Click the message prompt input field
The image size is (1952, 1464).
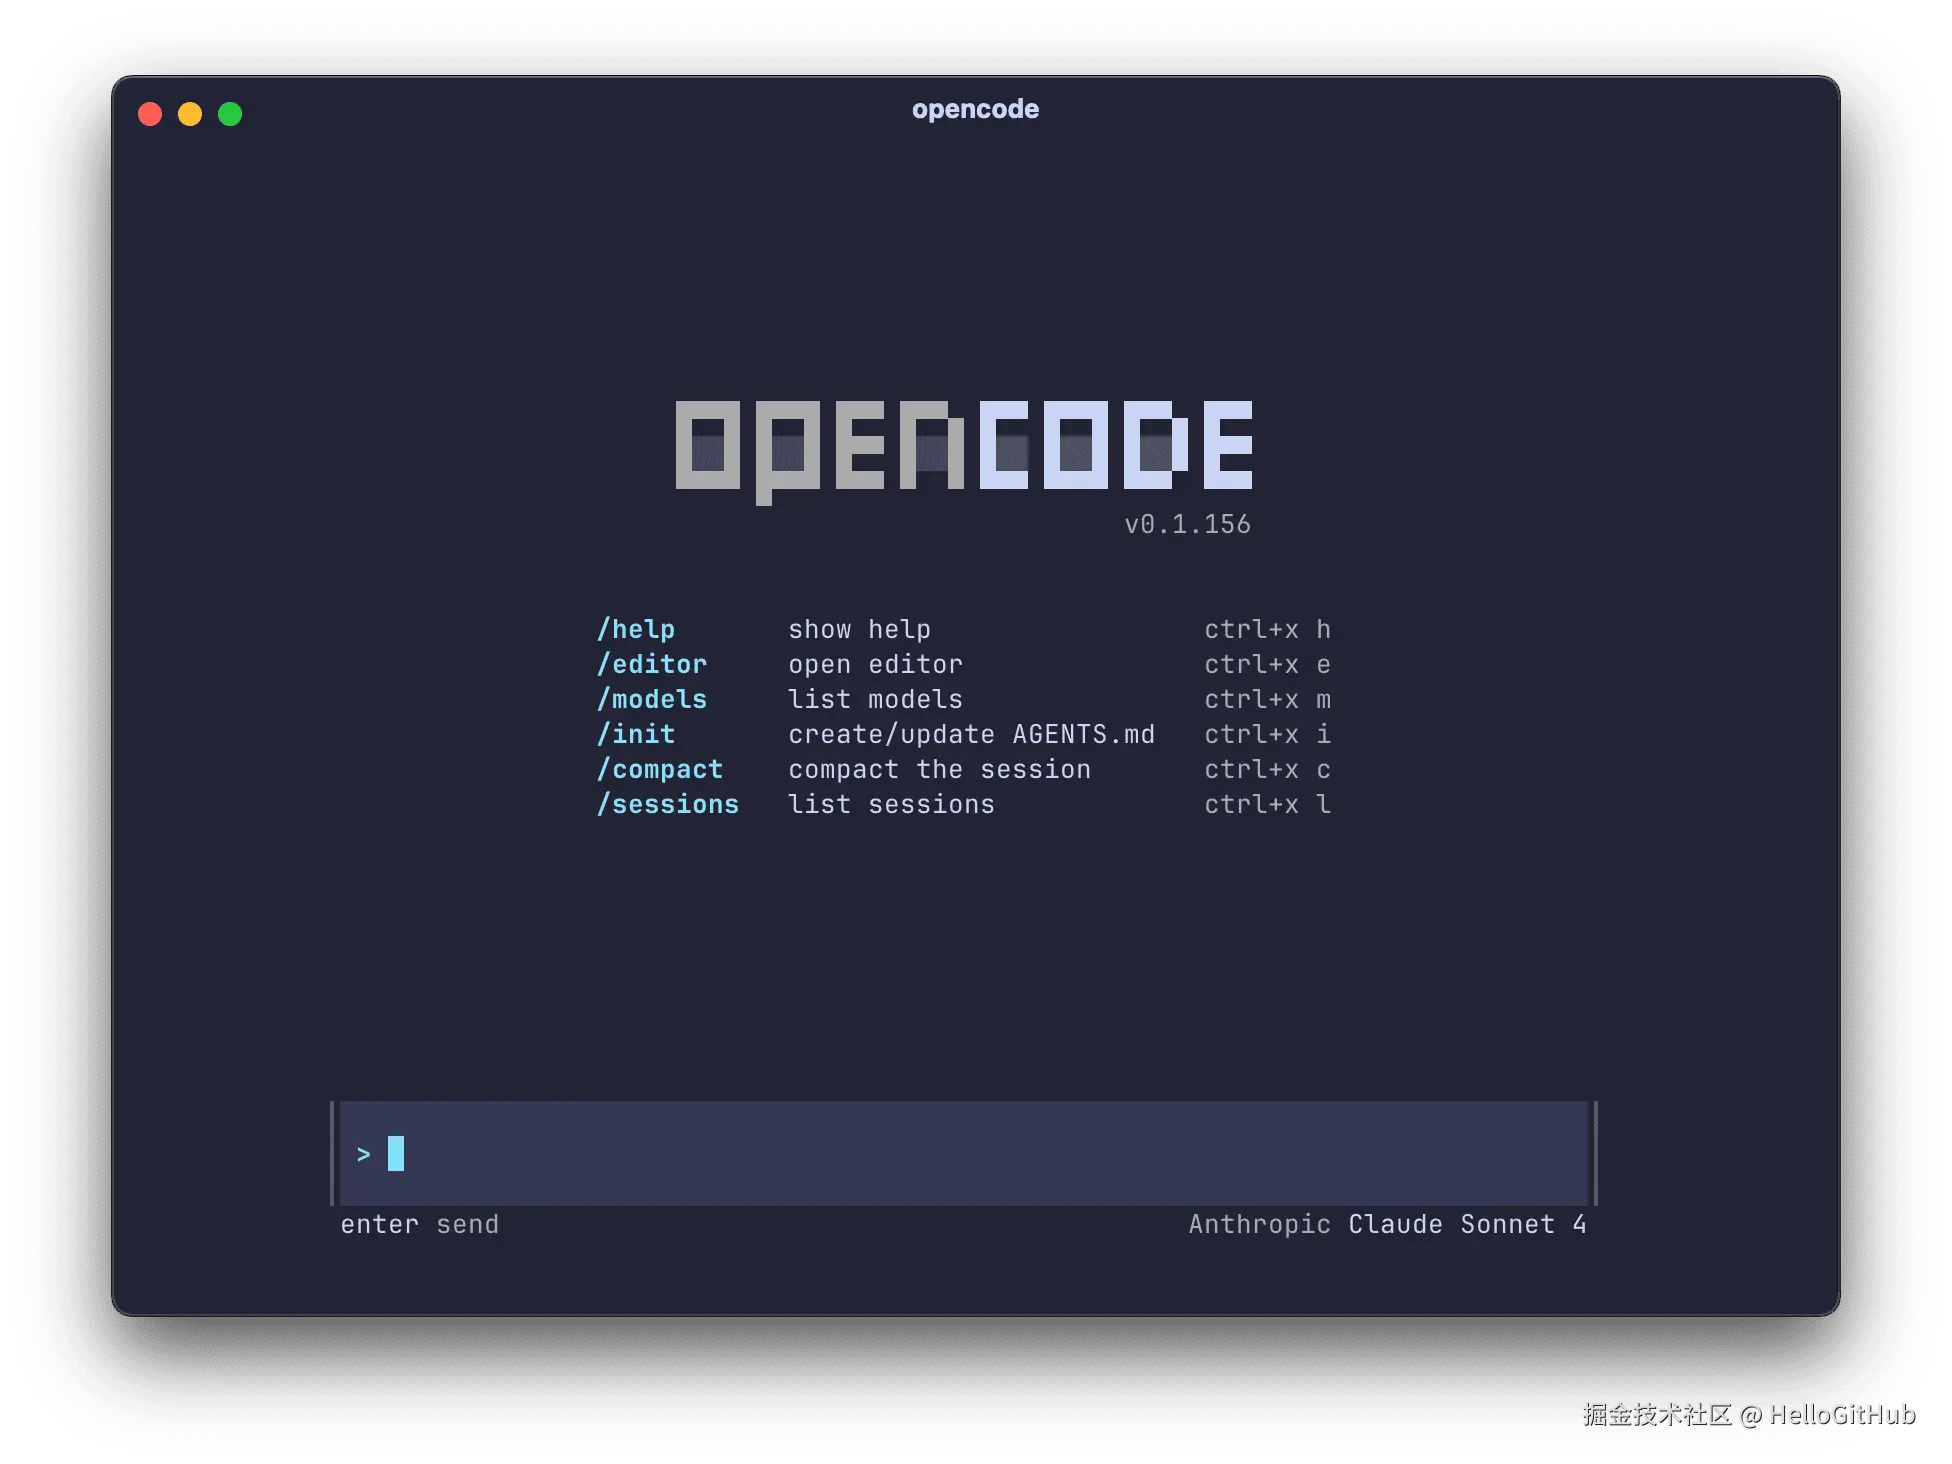[x=964, y=1153]
